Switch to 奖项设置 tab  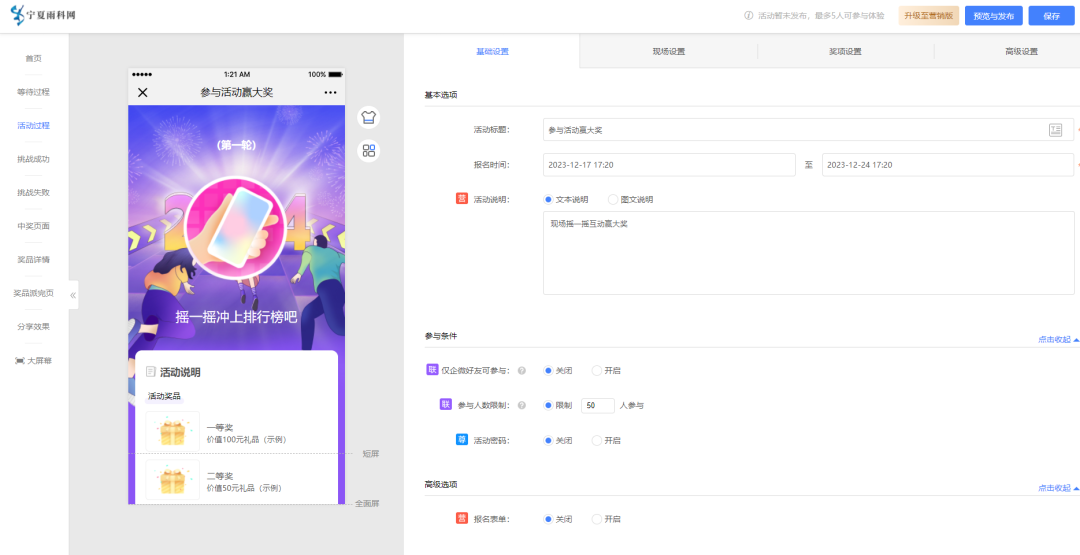(x=845, y=51)
